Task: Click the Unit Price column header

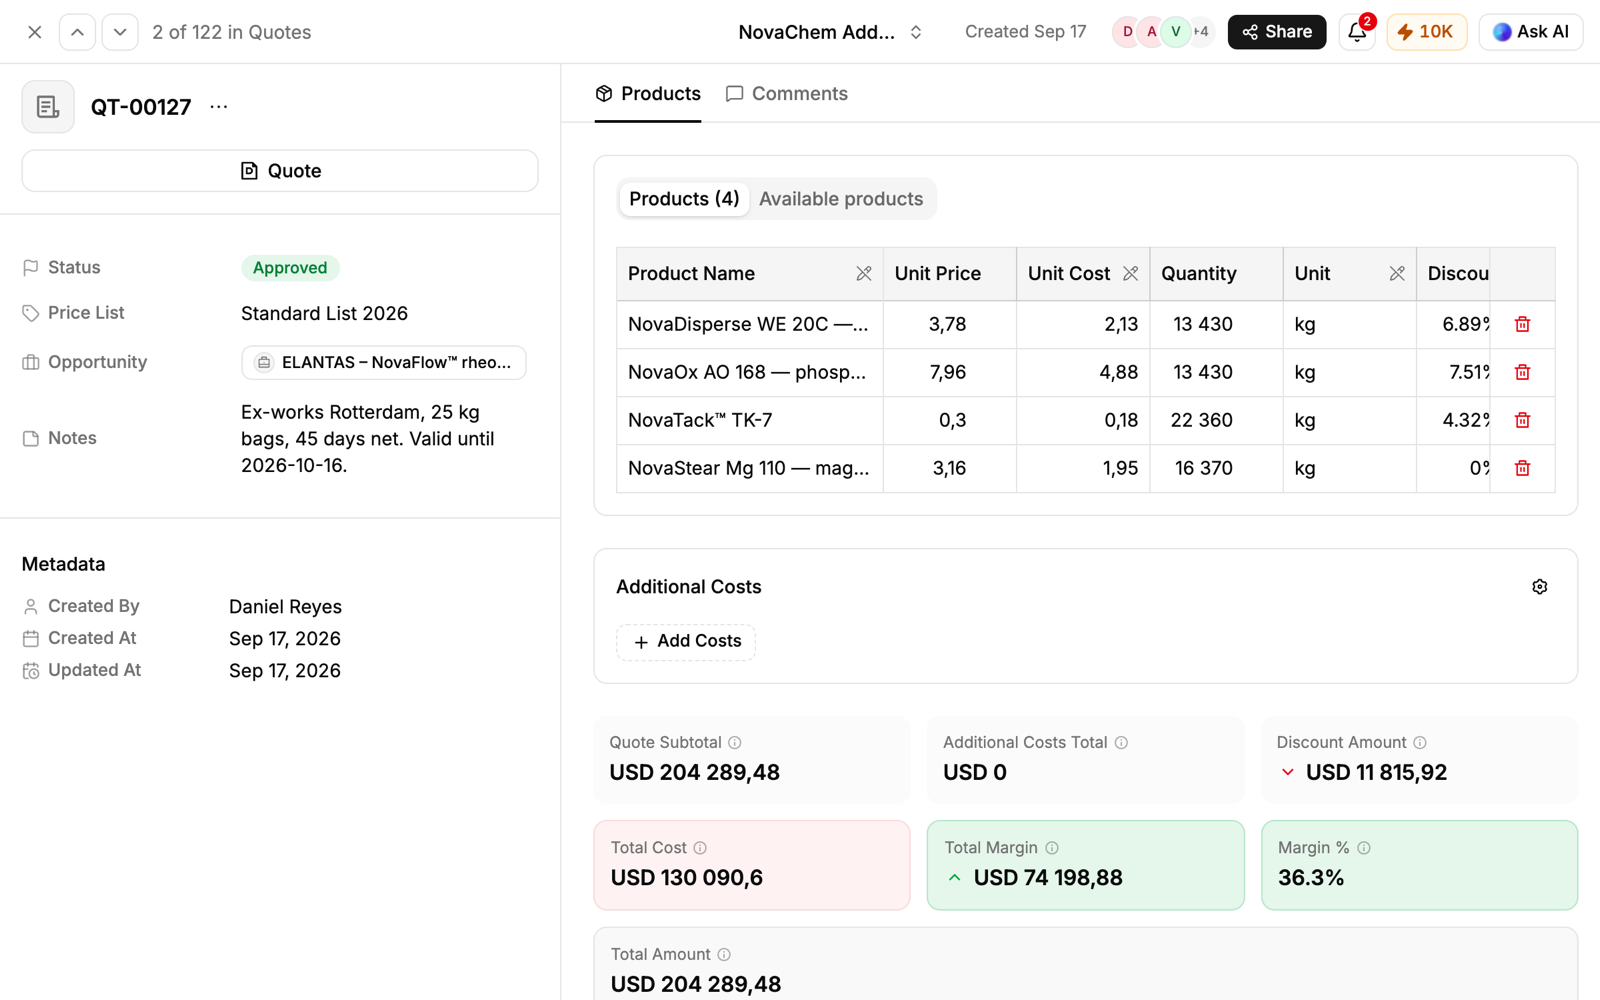Action: point(950,274)
